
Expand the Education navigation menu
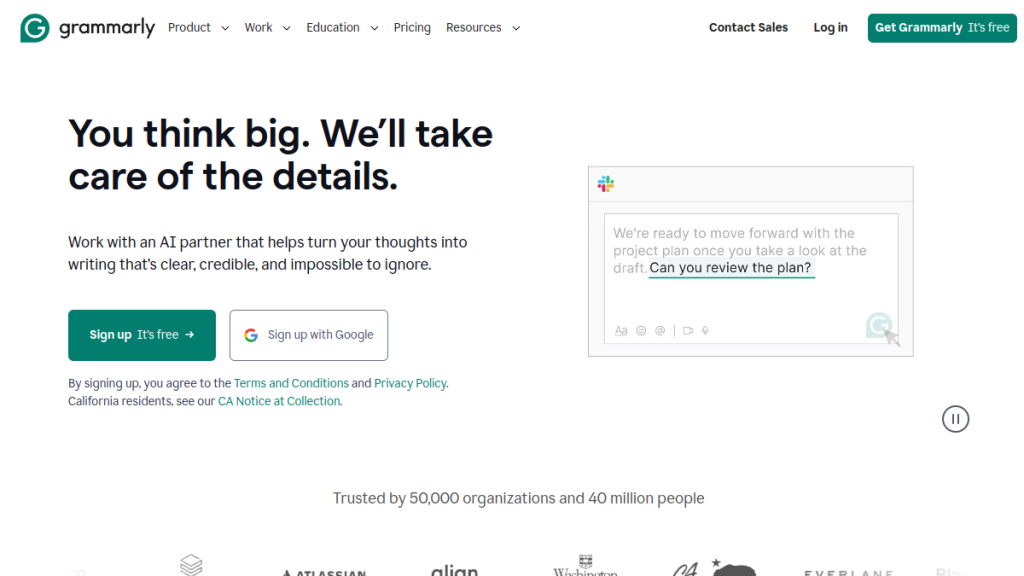(x=342, y=28)
